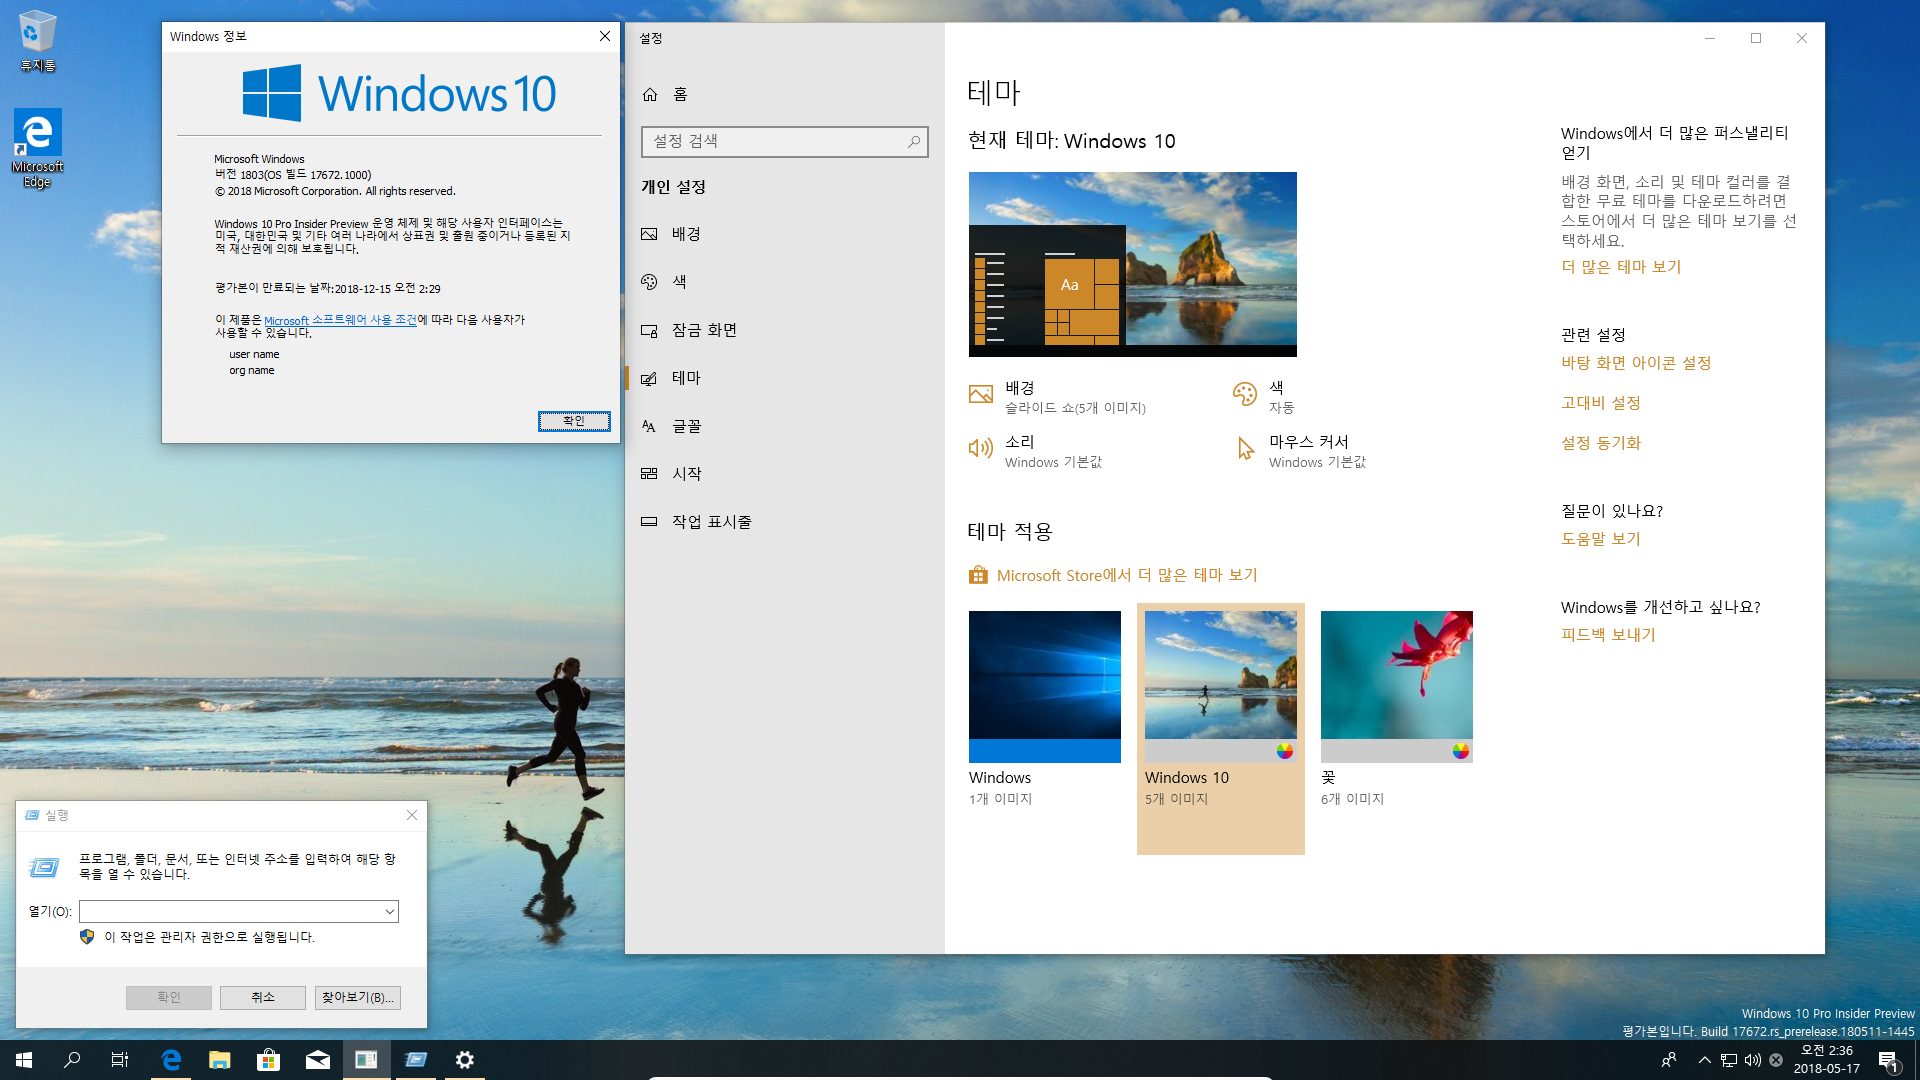This screenshot has width=1920, height=1080.
Task: Open Microsoft Store from taskbar
Action: tap(269, 1060)
